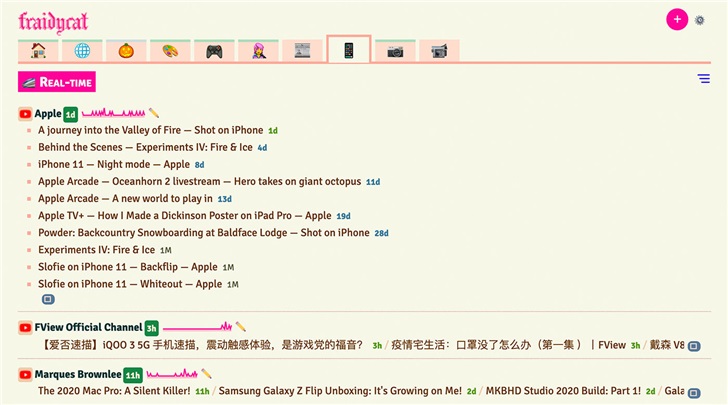728x405 pixels.
Task: Click Marques Brownlee activity sparkline
Action: click(172, 373)
